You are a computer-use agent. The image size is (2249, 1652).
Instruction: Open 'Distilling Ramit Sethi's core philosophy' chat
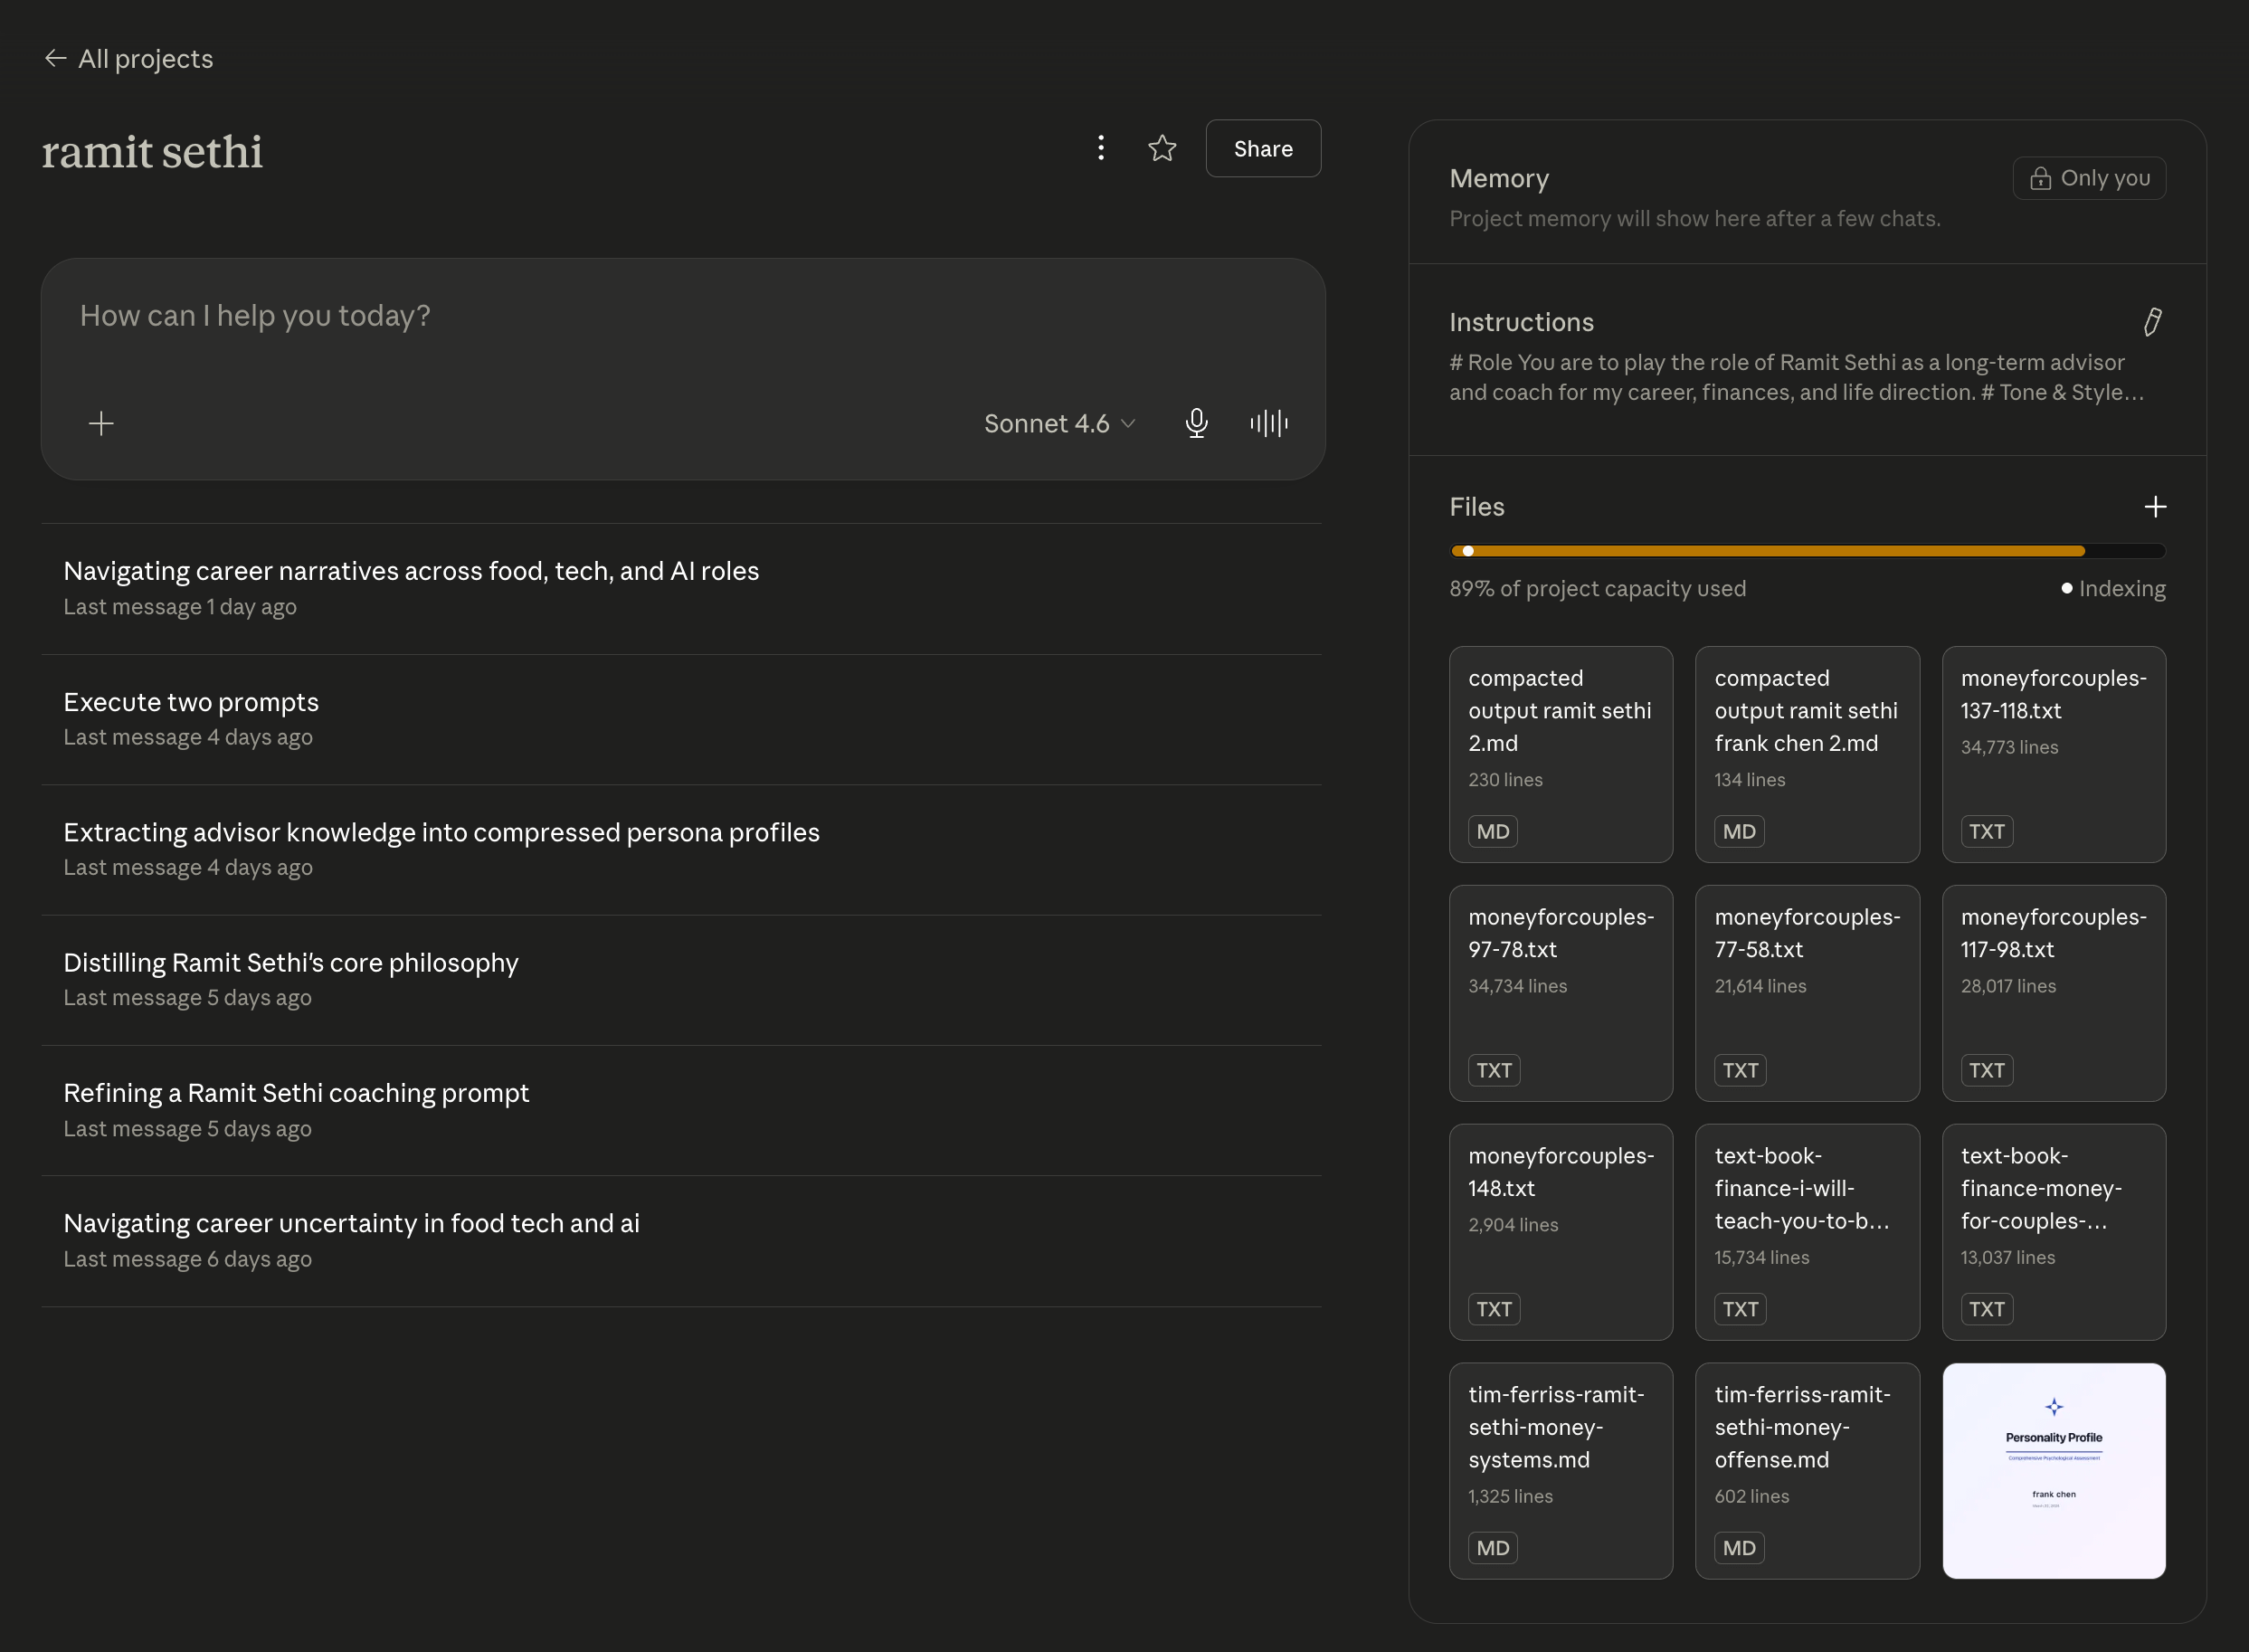click(682, 980)
